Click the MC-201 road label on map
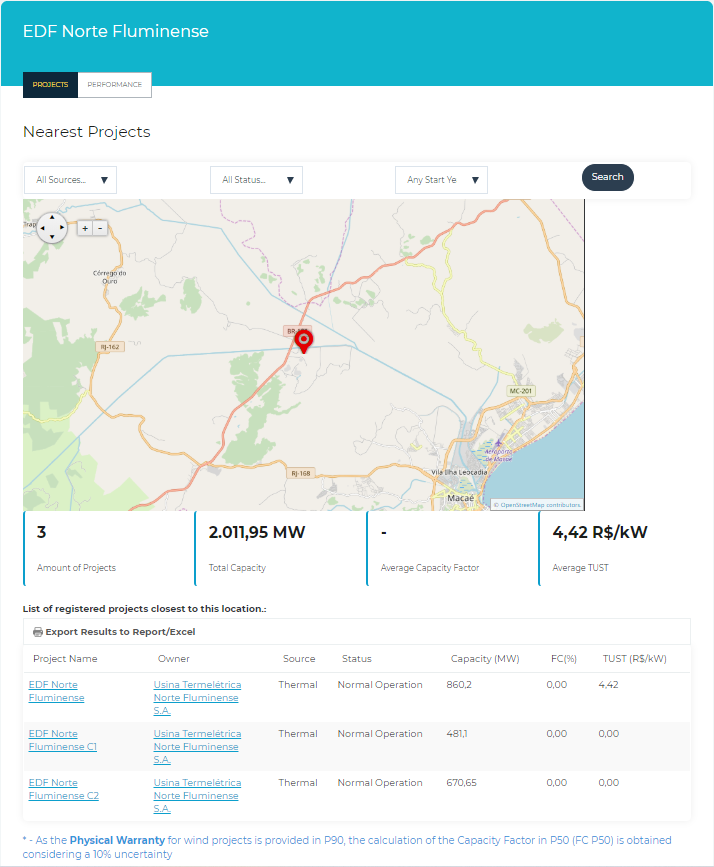Image resolution: width=714 pixels, height=867 pixels. 520,391
